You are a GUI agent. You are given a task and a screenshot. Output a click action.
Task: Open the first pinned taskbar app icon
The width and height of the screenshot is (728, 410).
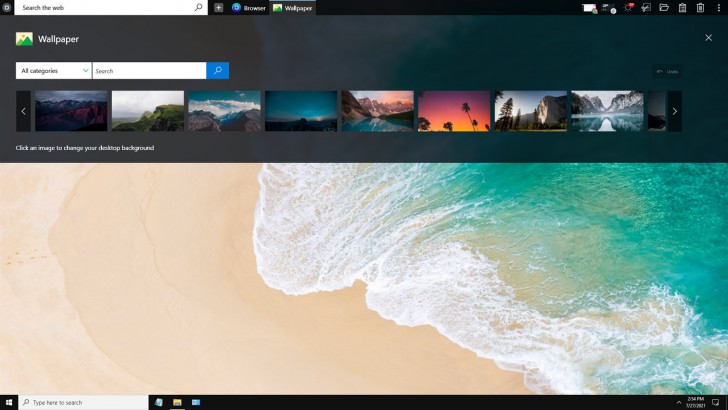point(159,402)
